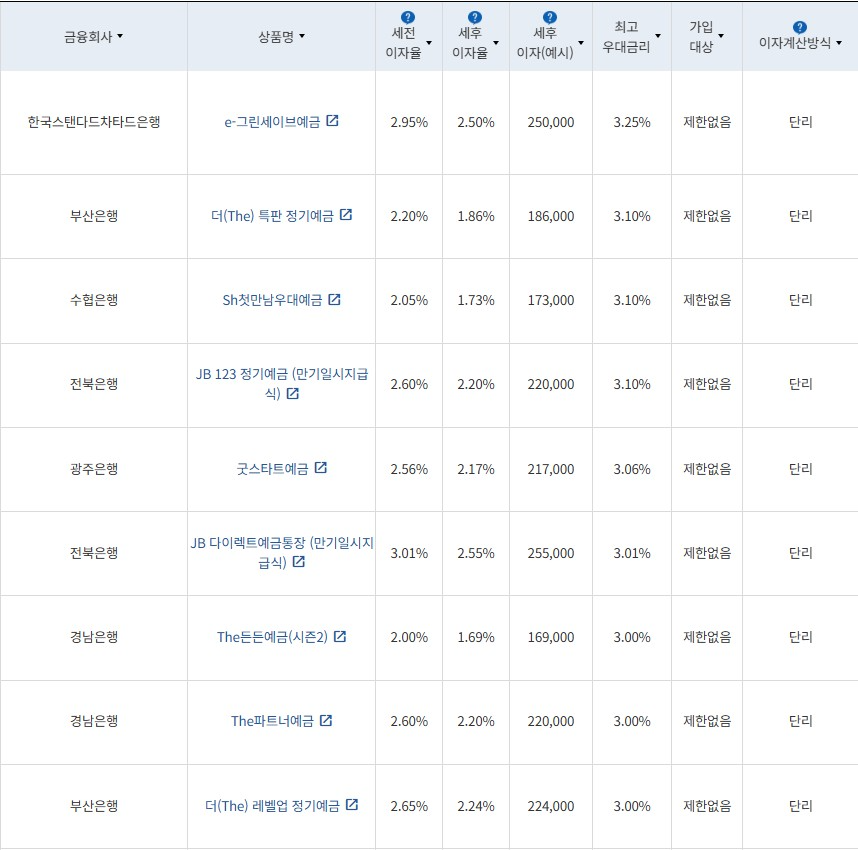Open the e-그린세이브예금 product link
858x850 pixels.
(x=274, y=119)
